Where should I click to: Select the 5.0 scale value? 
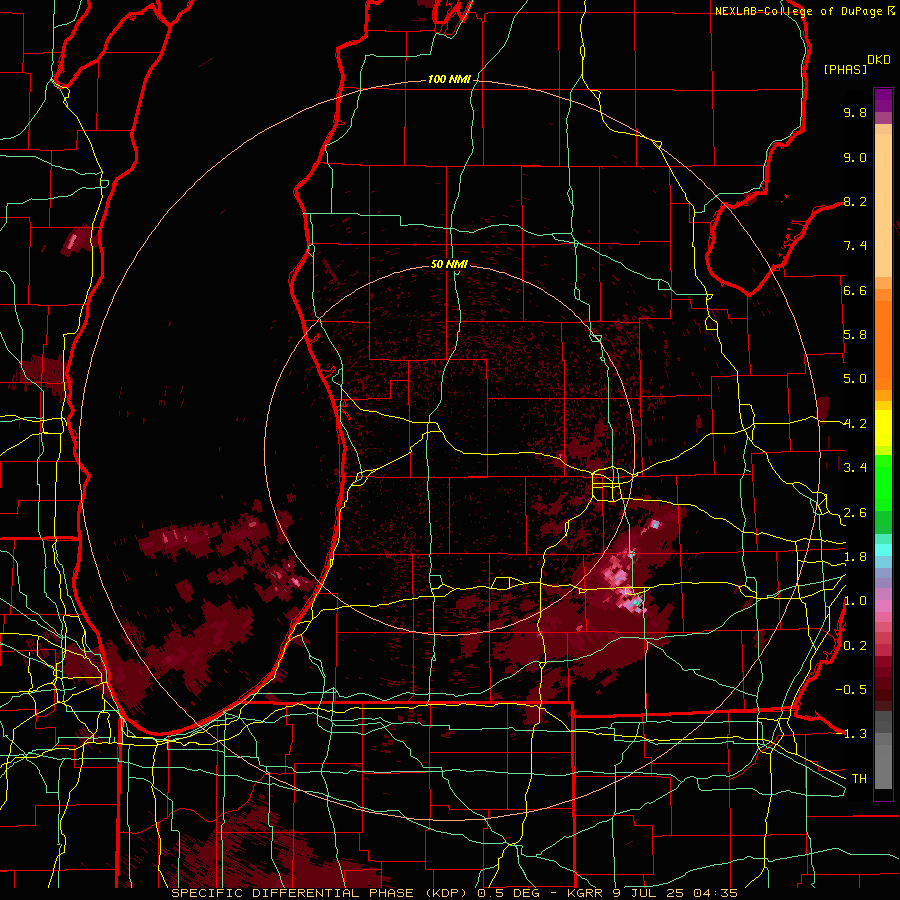855,379
